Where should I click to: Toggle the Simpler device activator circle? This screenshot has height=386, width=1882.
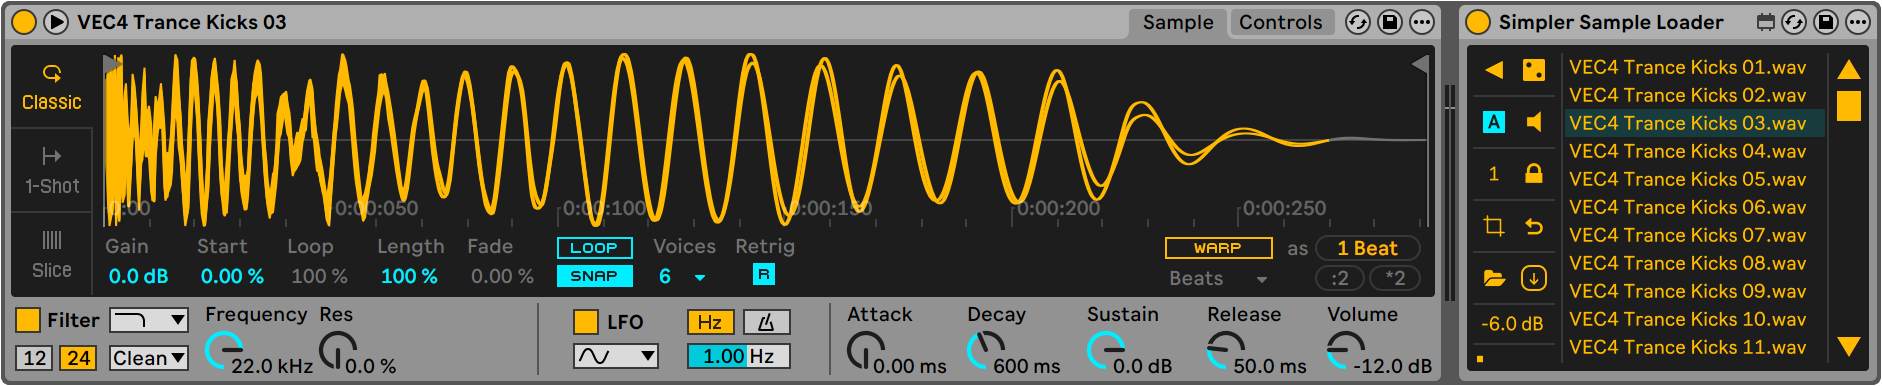tap(24, 22)
